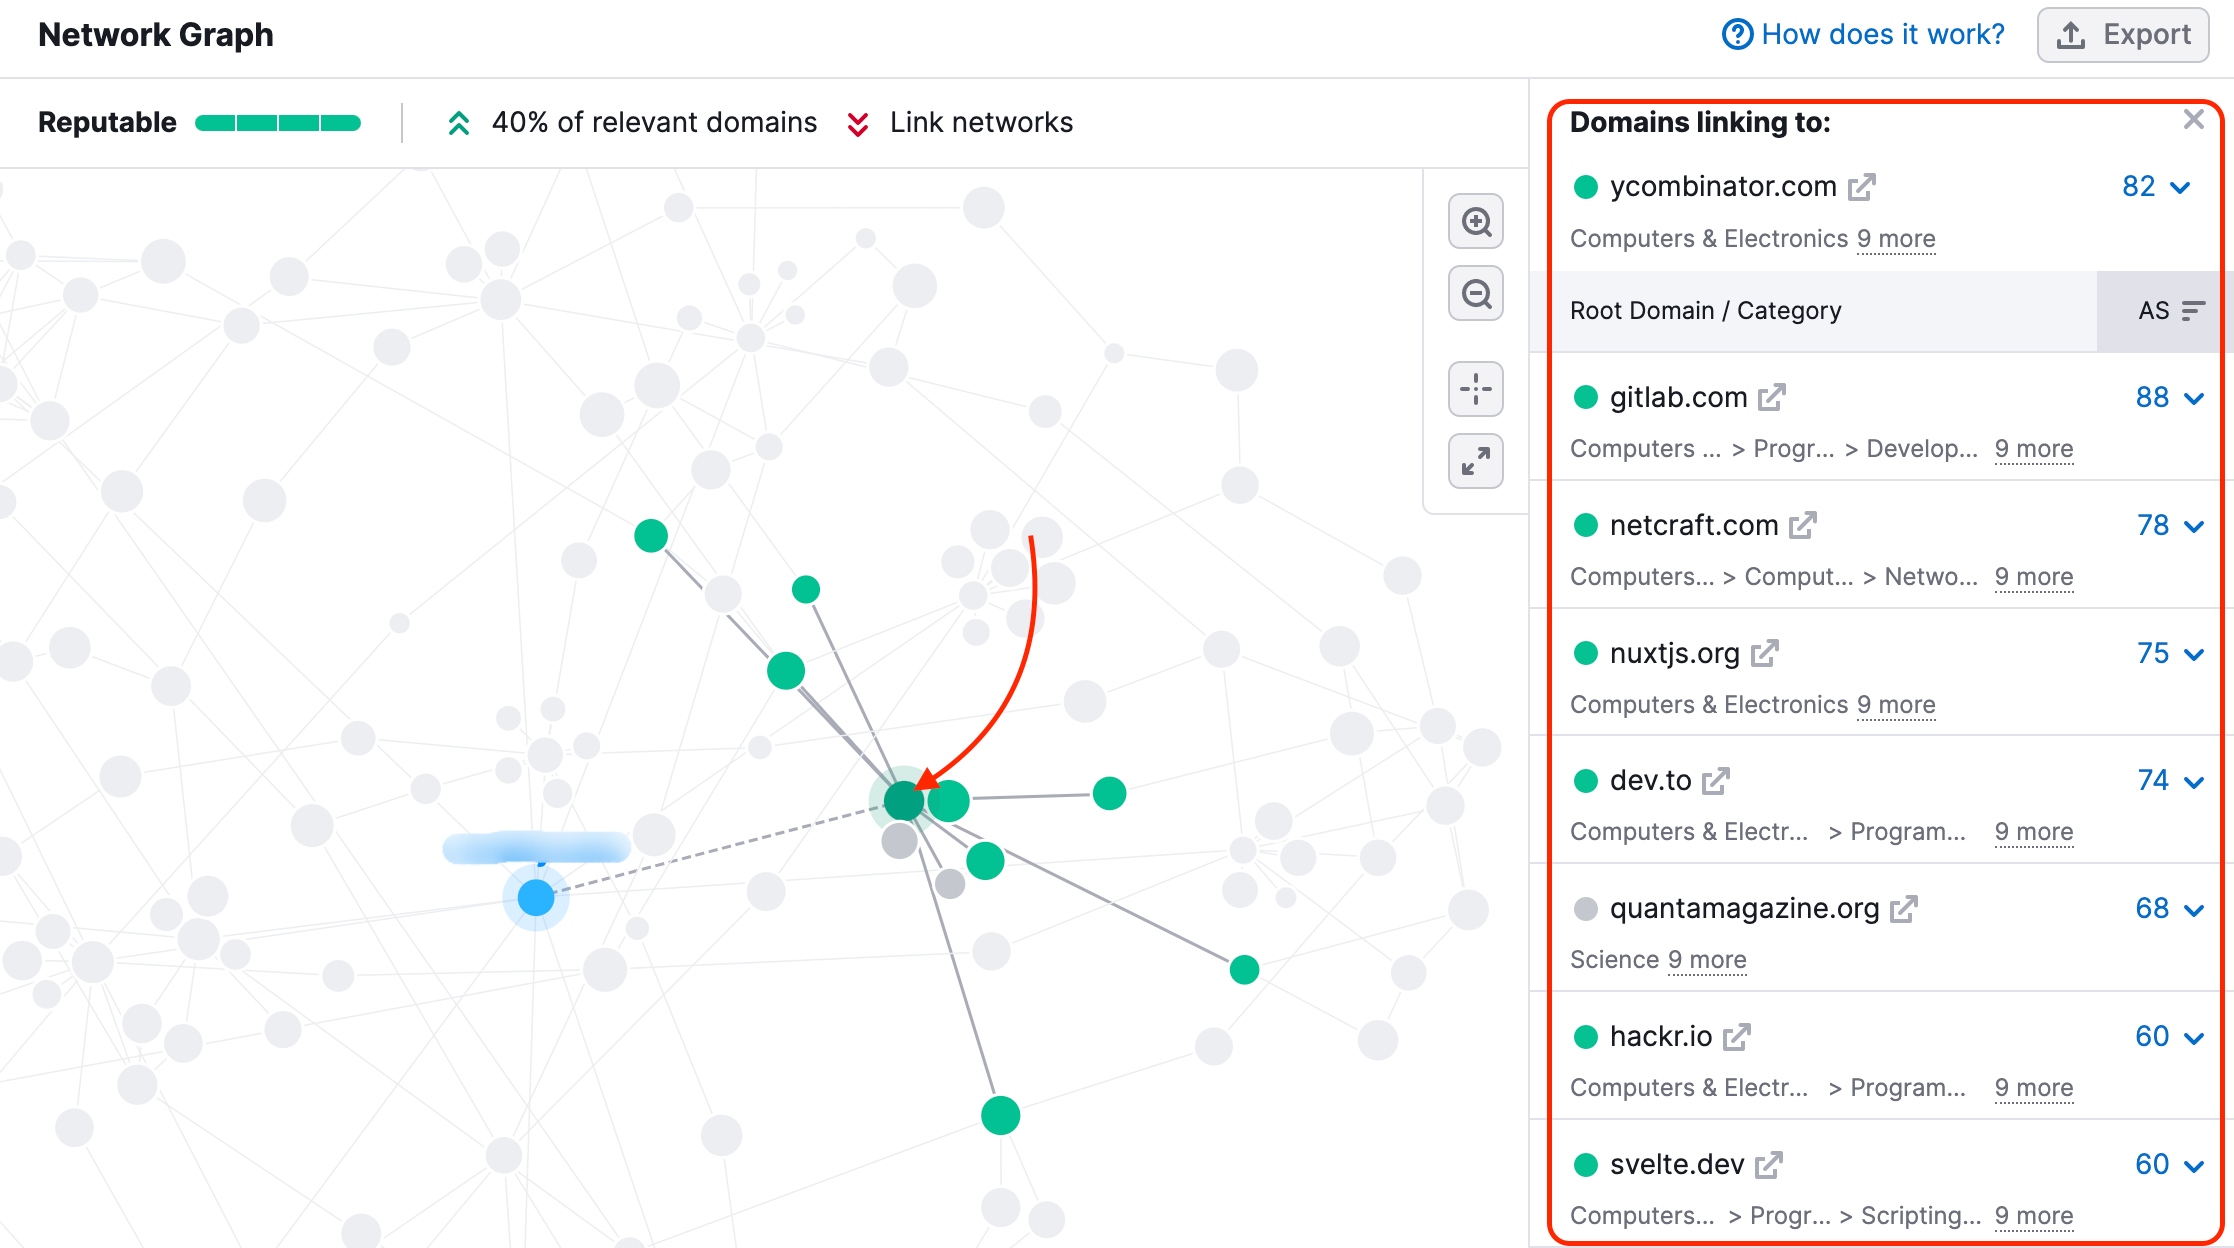Show 9 more categories for hackr.io
Viewport: 2234px width, 1248px height.
point(2034,1088)
